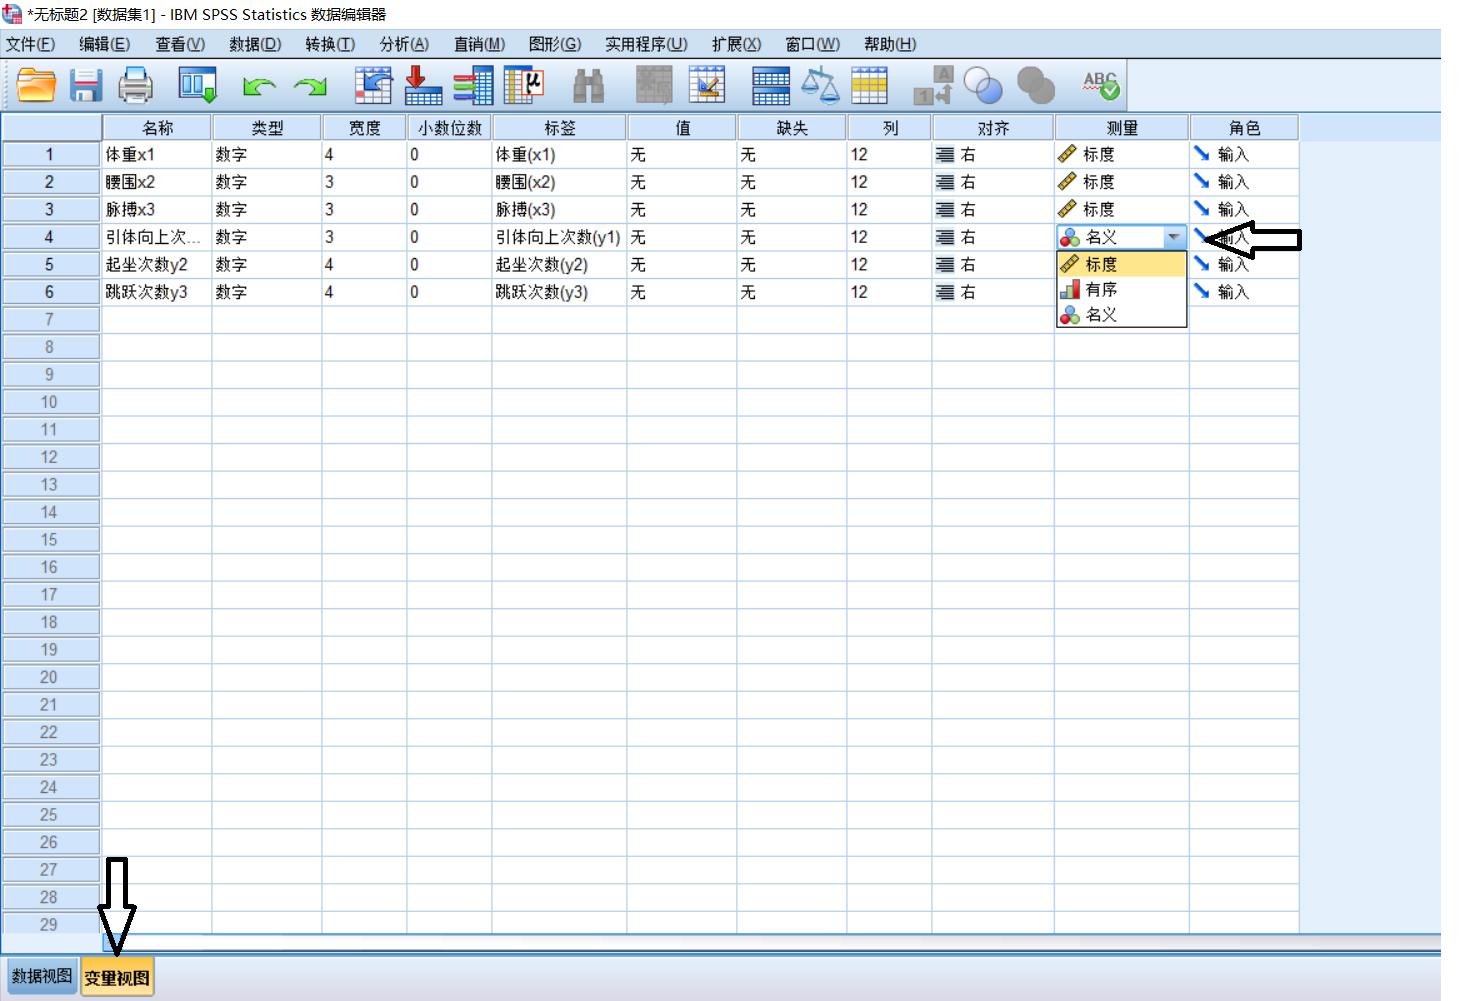Click the Split File toolbar icon

[x=771, y=86]
